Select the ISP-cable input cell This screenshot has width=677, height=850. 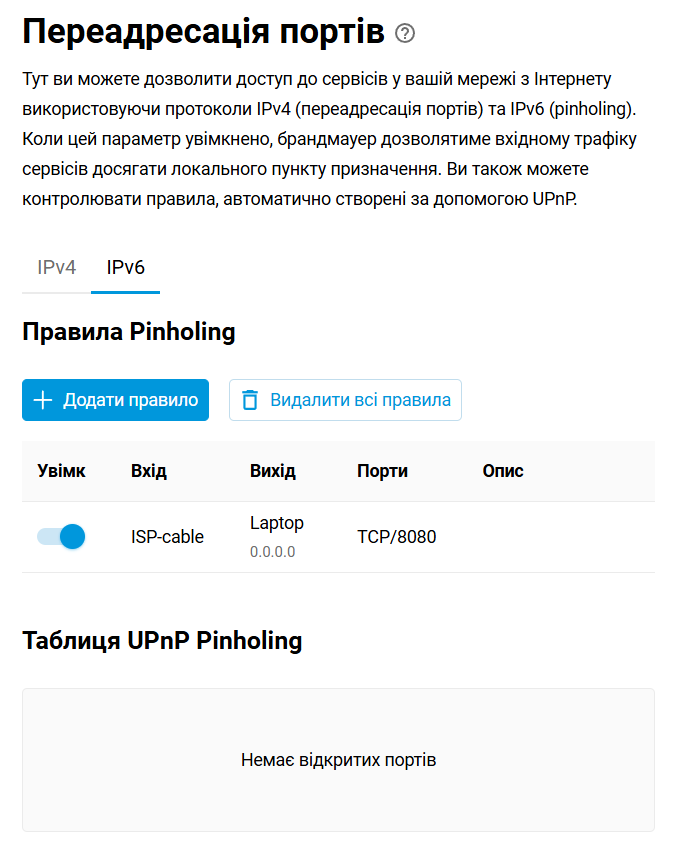click(x=167, y=537)
